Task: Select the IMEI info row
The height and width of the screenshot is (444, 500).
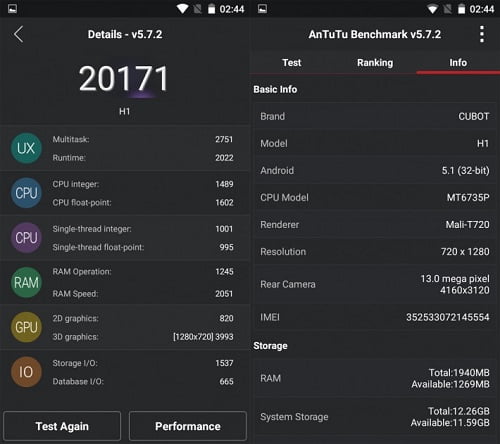Action: tap(375, 317)
